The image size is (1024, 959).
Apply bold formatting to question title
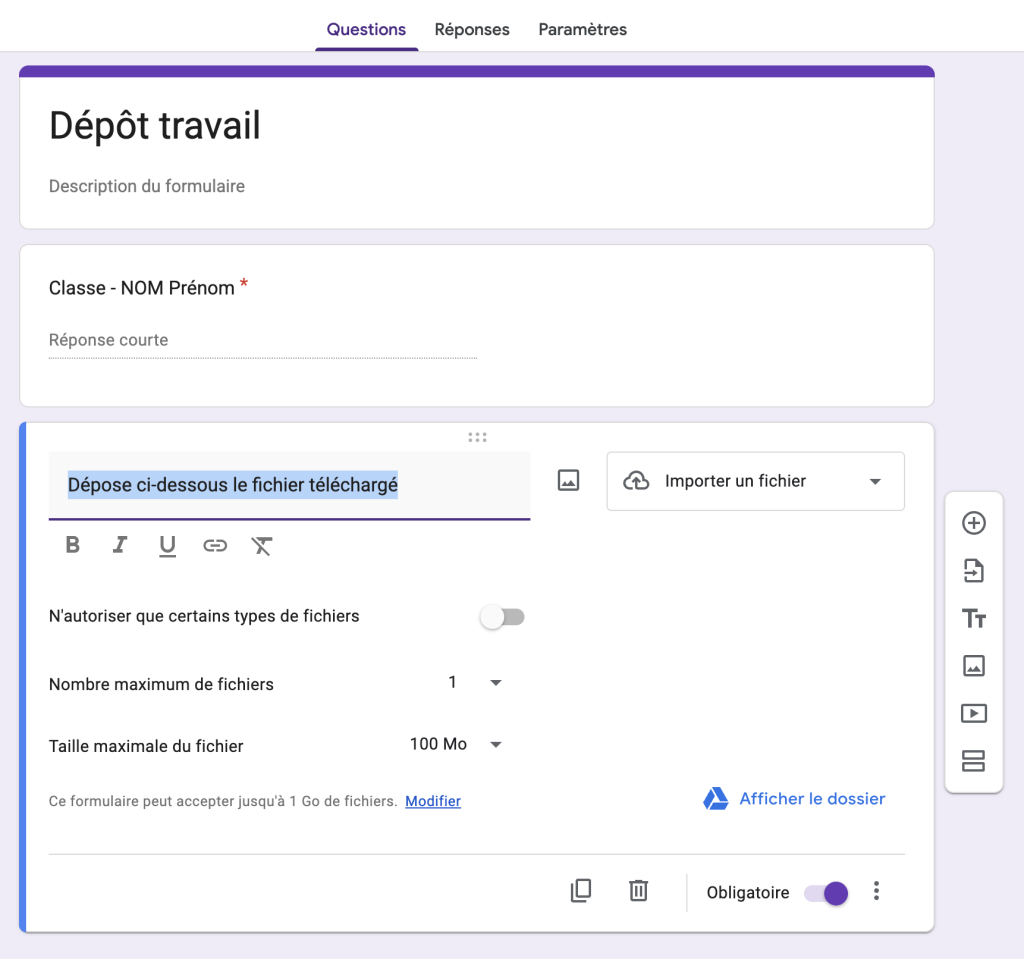(72, 545)
